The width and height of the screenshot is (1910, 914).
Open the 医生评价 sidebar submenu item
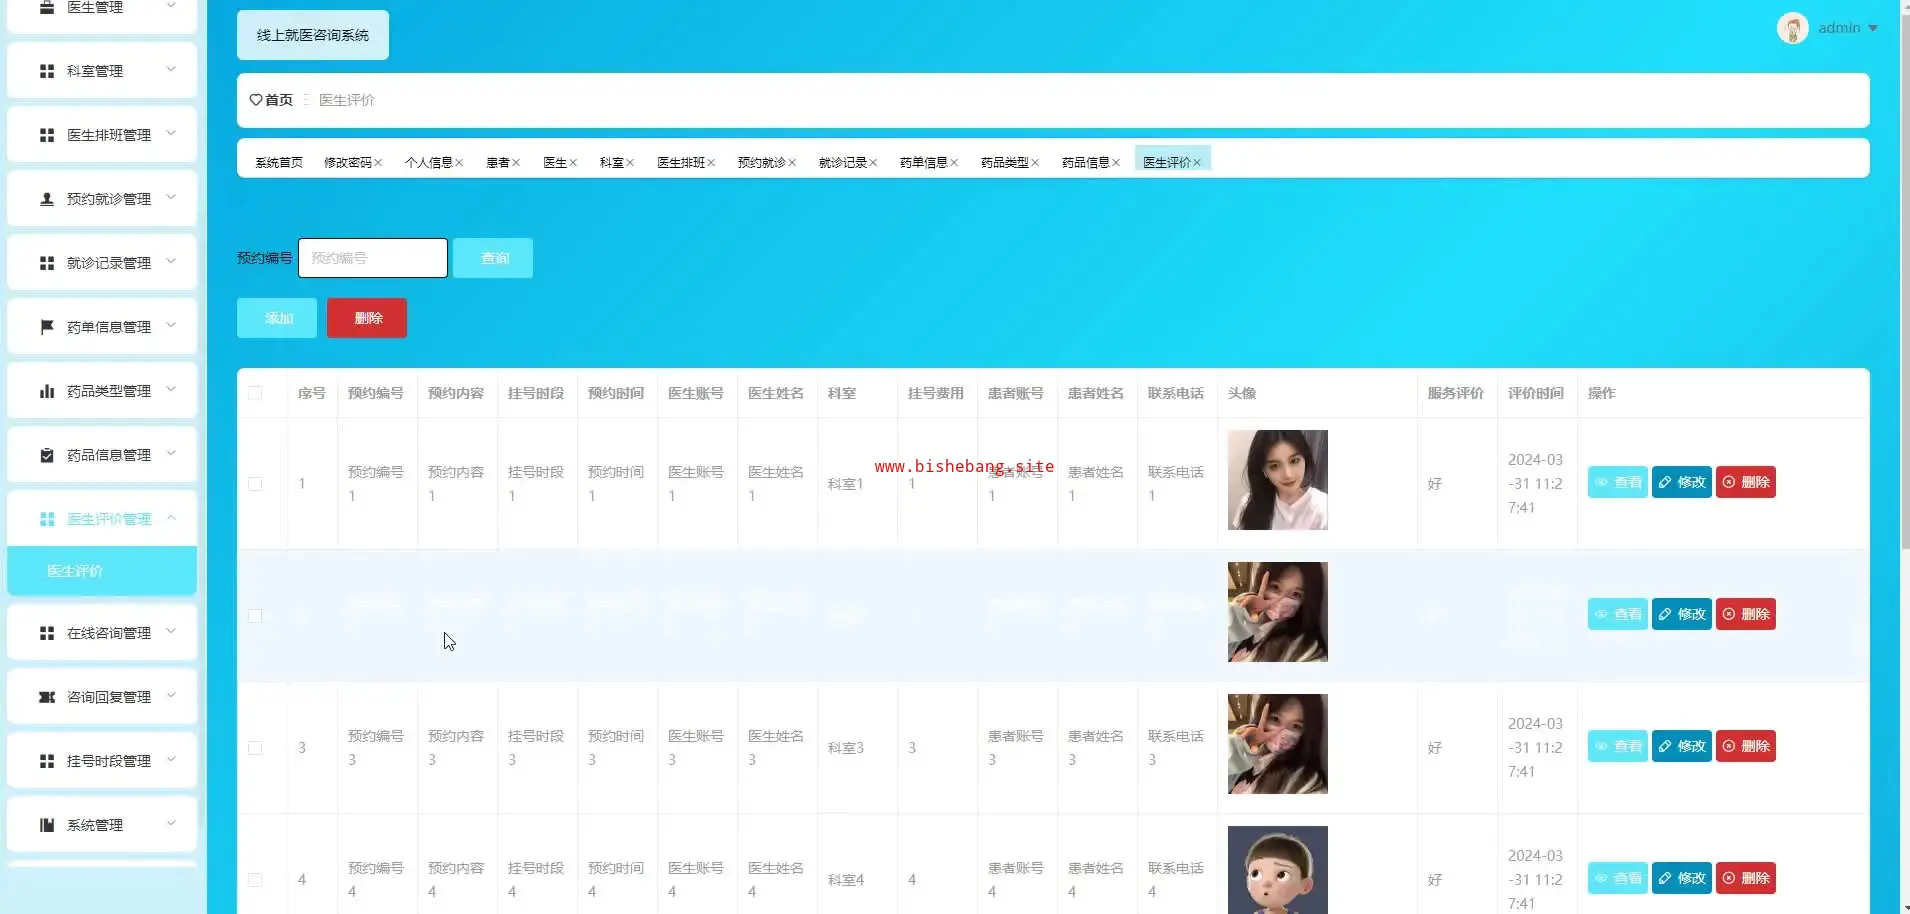[102, 571]
